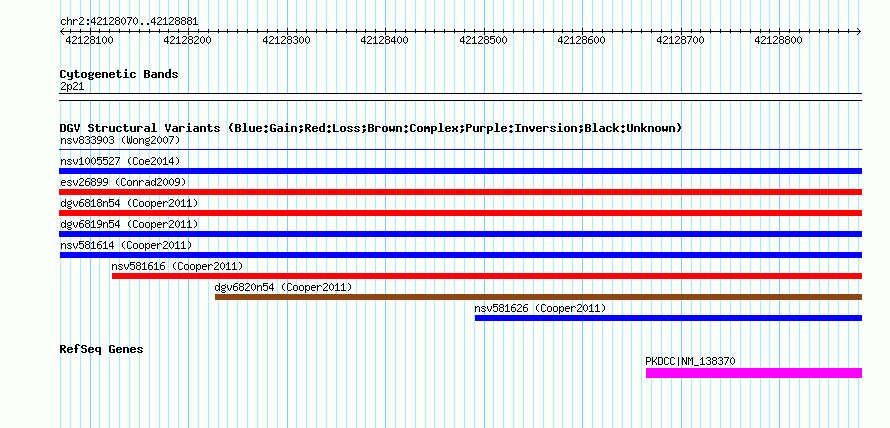This screenshot has height=428, width=890.
Task: Click ruler position 42128200
Action: point(187,40)
